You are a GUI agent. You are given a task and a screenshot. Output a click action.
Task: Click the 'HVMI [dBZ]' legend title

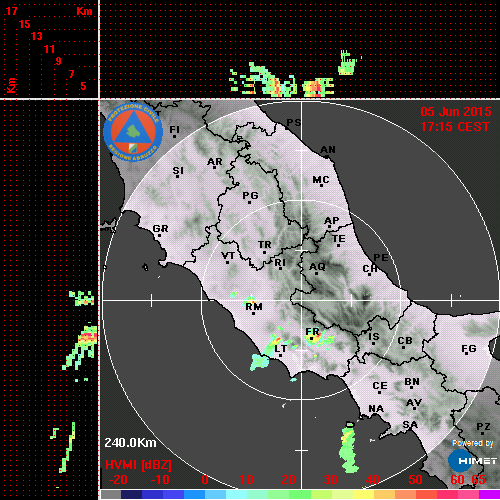pos(138,465)
